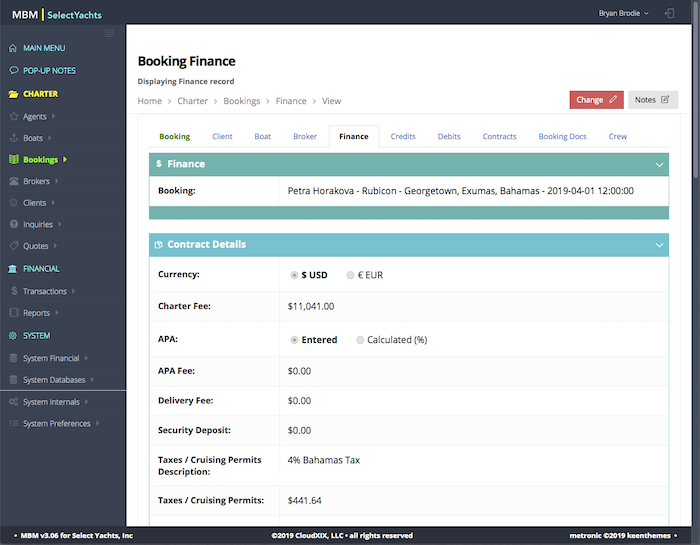Click the Quotes tag icon
This screenshot has width=700, height=545.
point(14,245)
